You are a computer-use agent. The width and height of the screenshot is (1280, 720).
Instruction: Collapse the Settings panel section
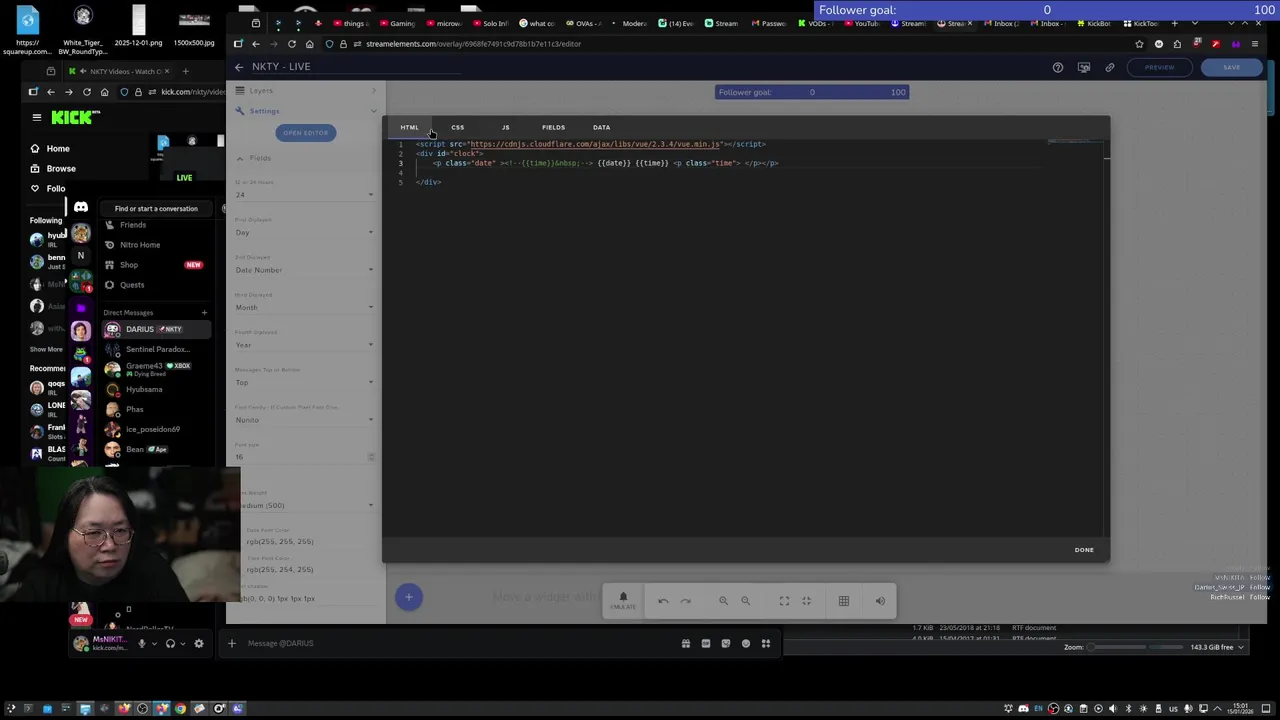coord(305,111)
